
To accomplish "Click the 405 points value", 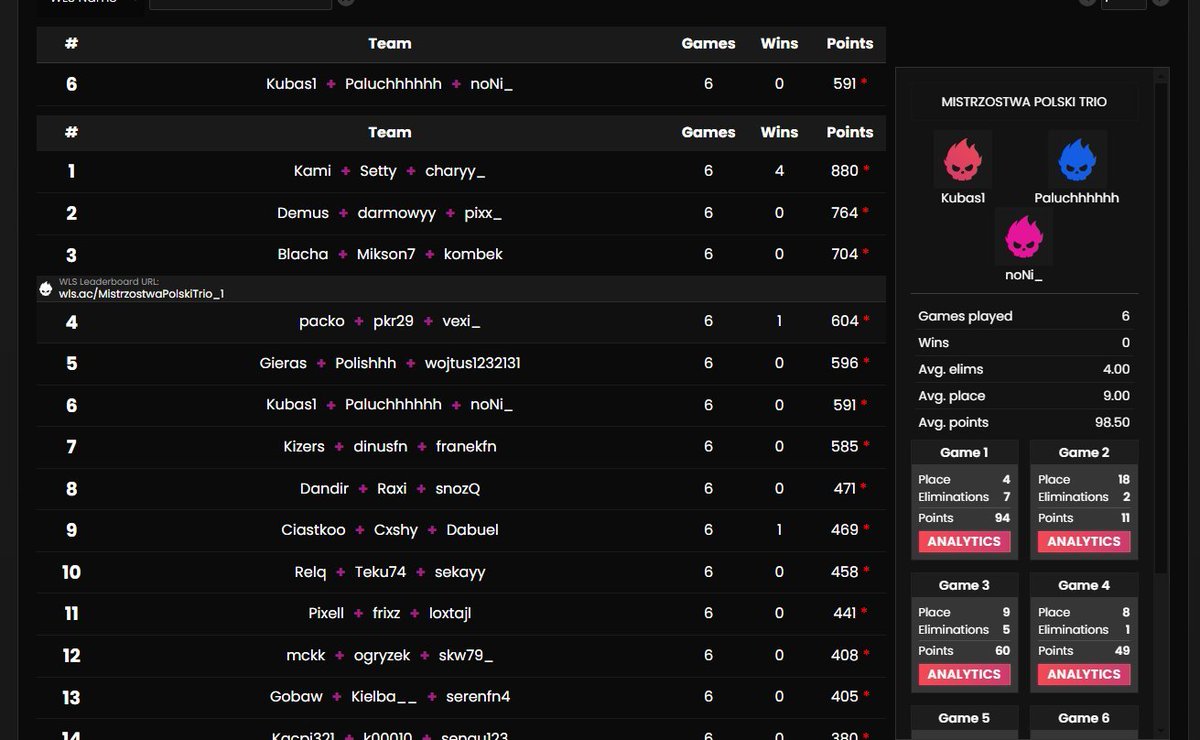I will (x=844, y=697).
